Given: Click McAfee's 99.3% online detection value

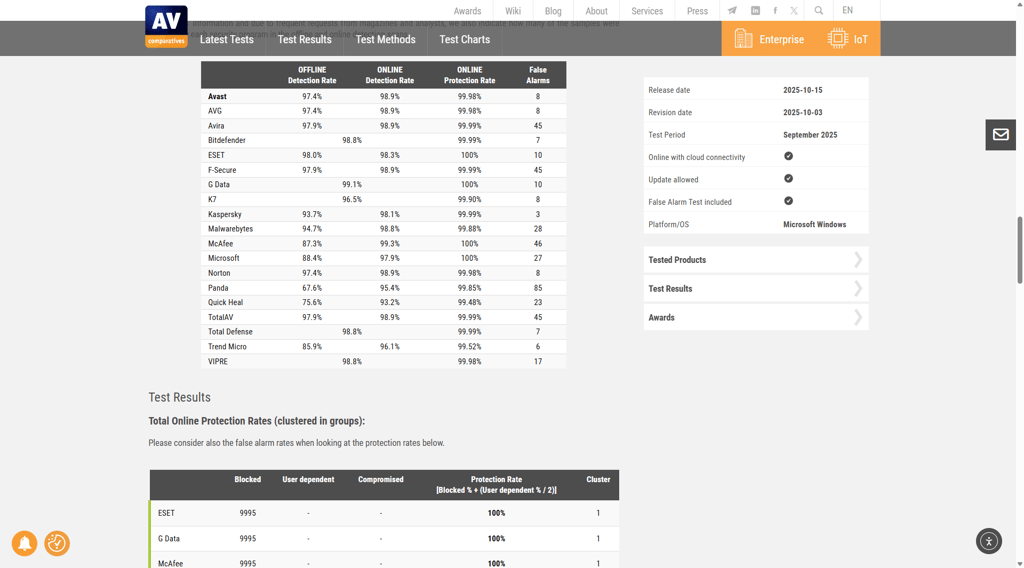Looking at the screenshot, I should coord(390,244).
